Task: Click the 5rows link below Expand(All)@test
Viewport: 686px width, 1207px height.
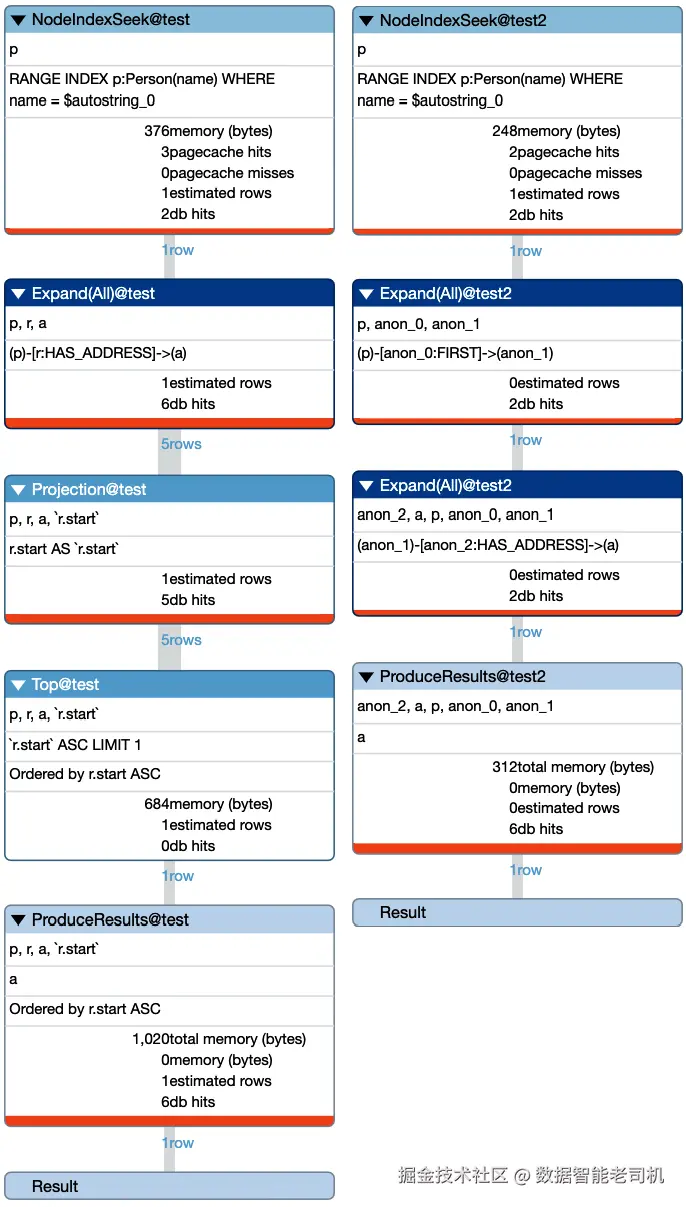Action: (181, 444)
